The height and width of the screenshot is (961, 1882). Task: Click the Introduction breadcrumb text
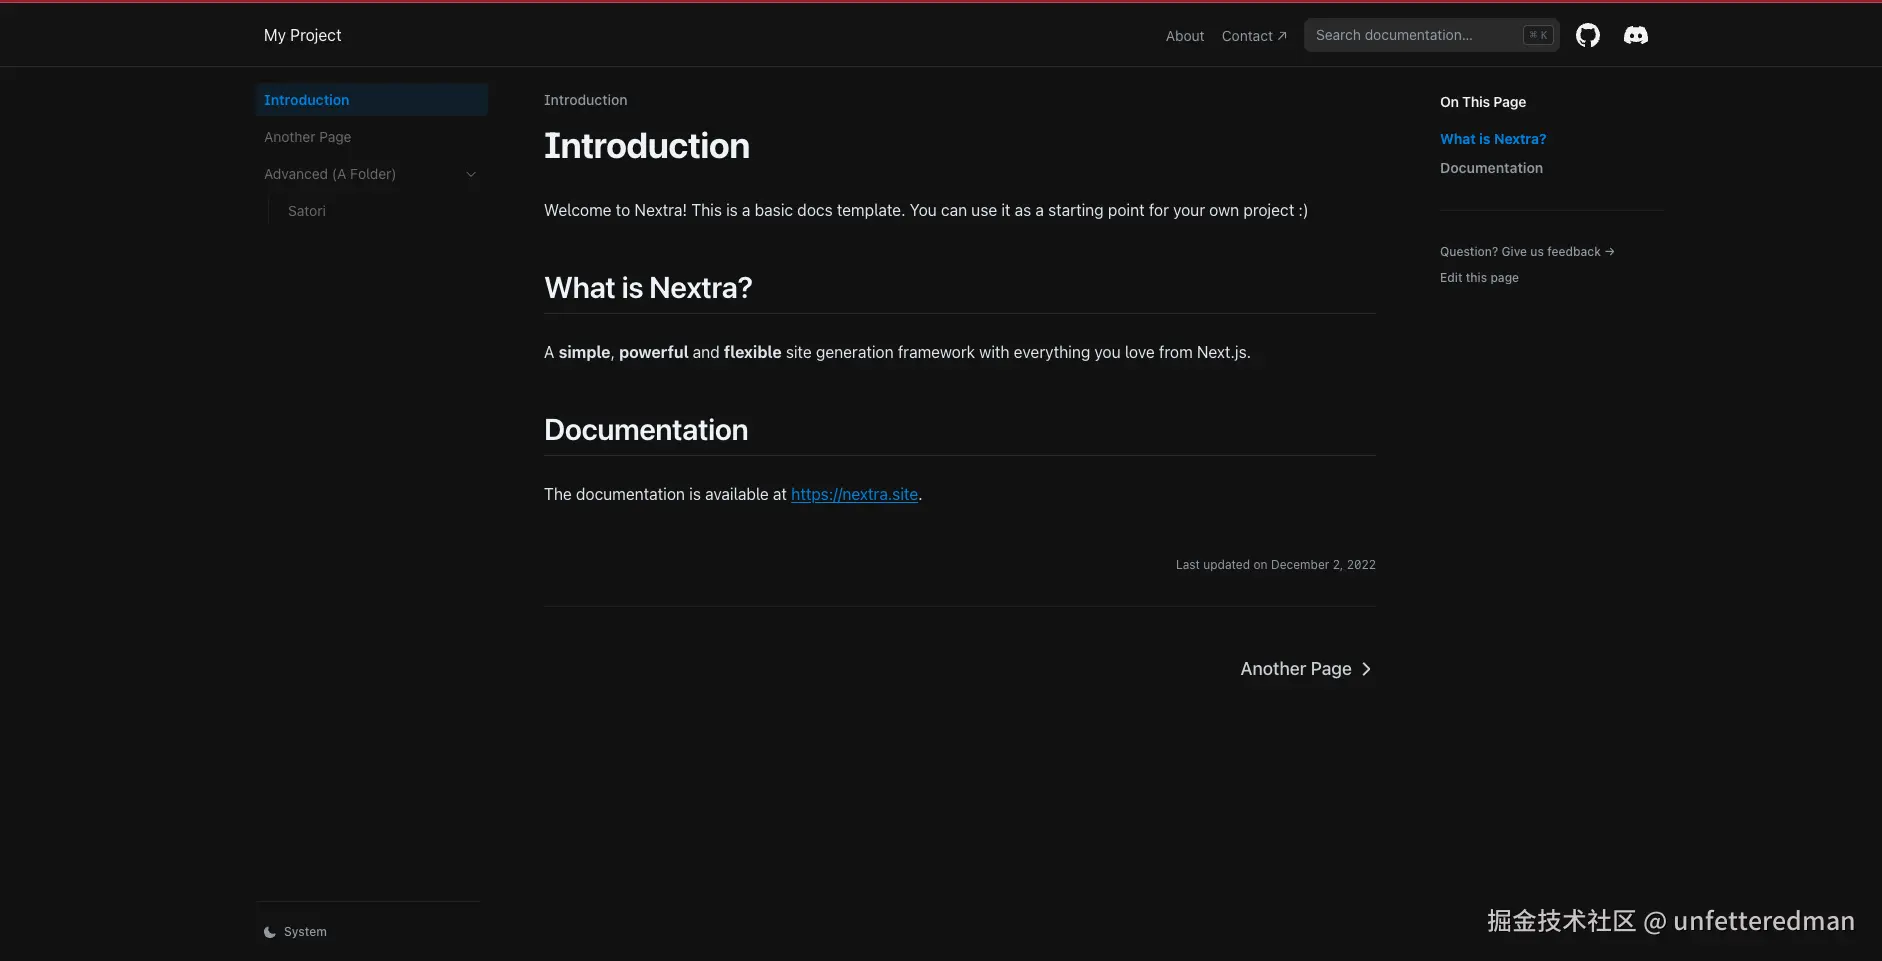[x=585, y=100]
